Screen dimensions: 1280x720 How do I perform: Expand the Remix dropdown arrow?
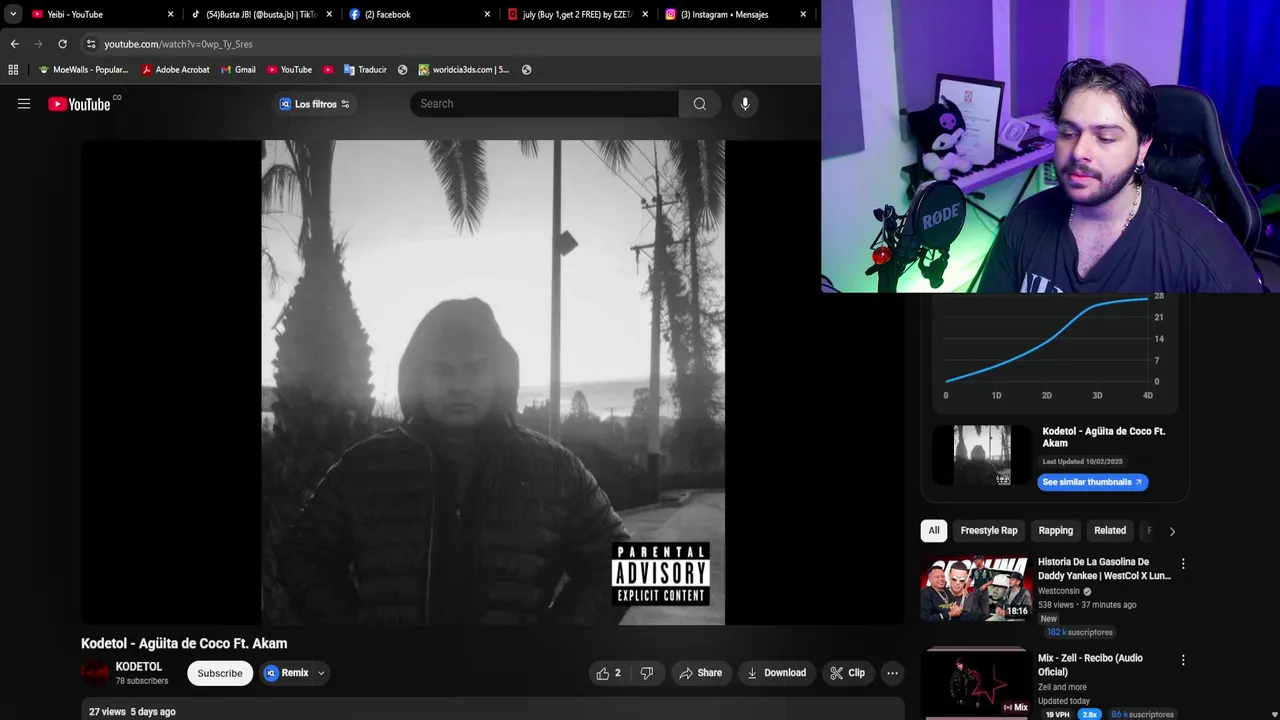pyautogui.click(x=321, y=674)
